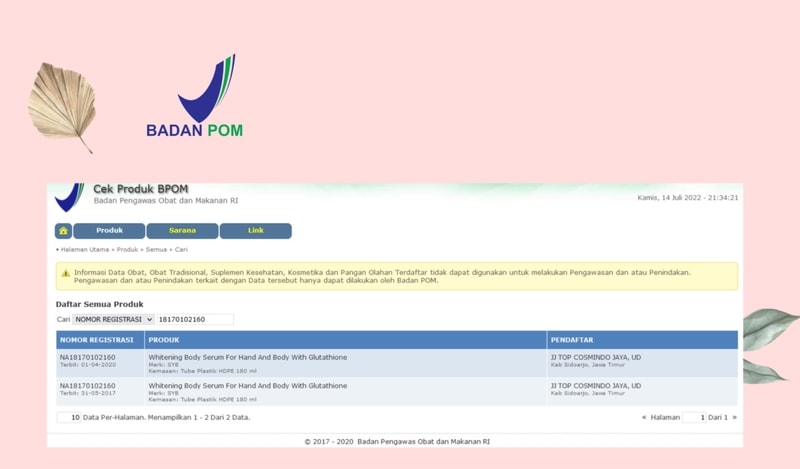Image resolution: width=800 pixels, height=469 pixels.
Task: Click the Produk breadcrumb link
Action: pos(128,250)
